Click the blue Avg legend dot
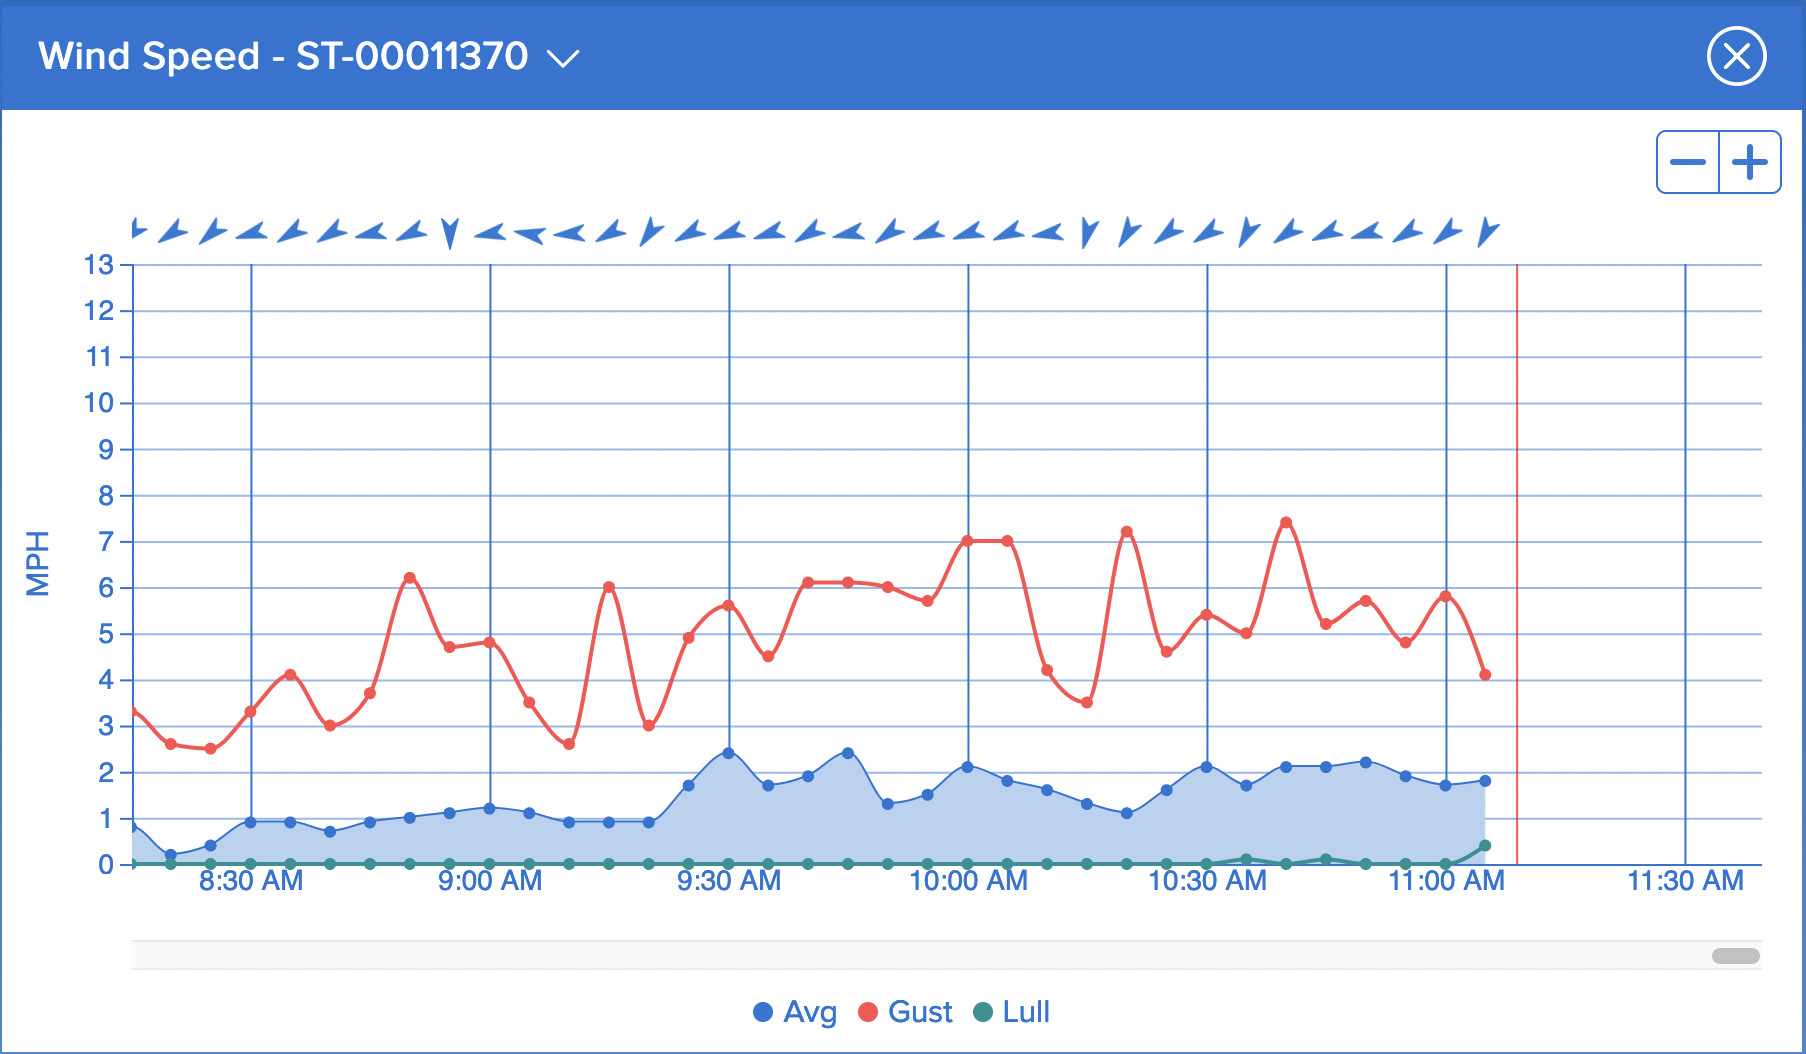Viewport: 1806px width, 1054px height. pyautogui.click(x=763, y=1012)
